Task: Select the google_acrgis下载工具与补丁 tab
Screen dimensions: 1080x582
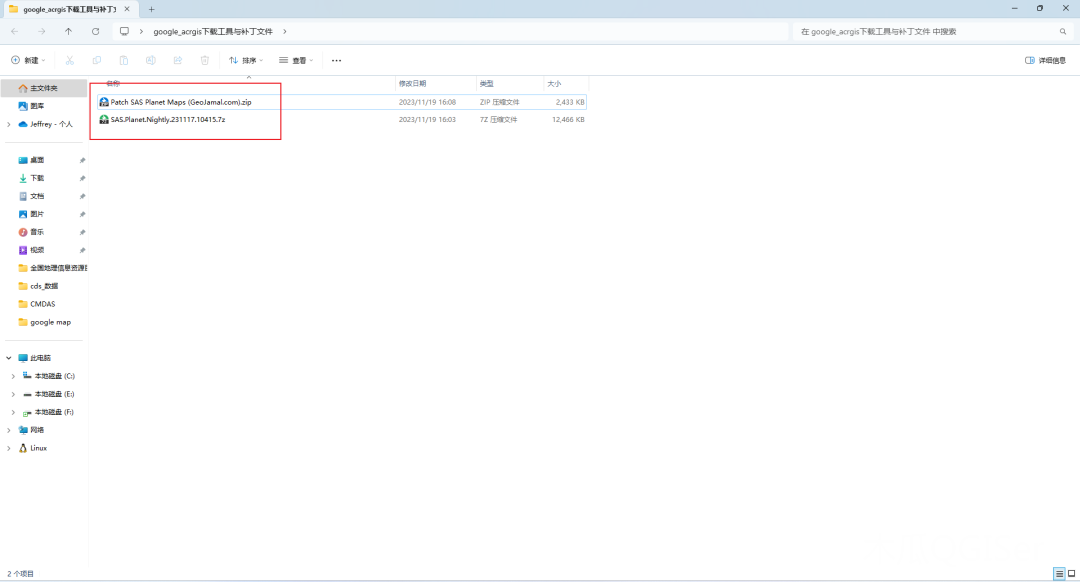Action: 69,10
